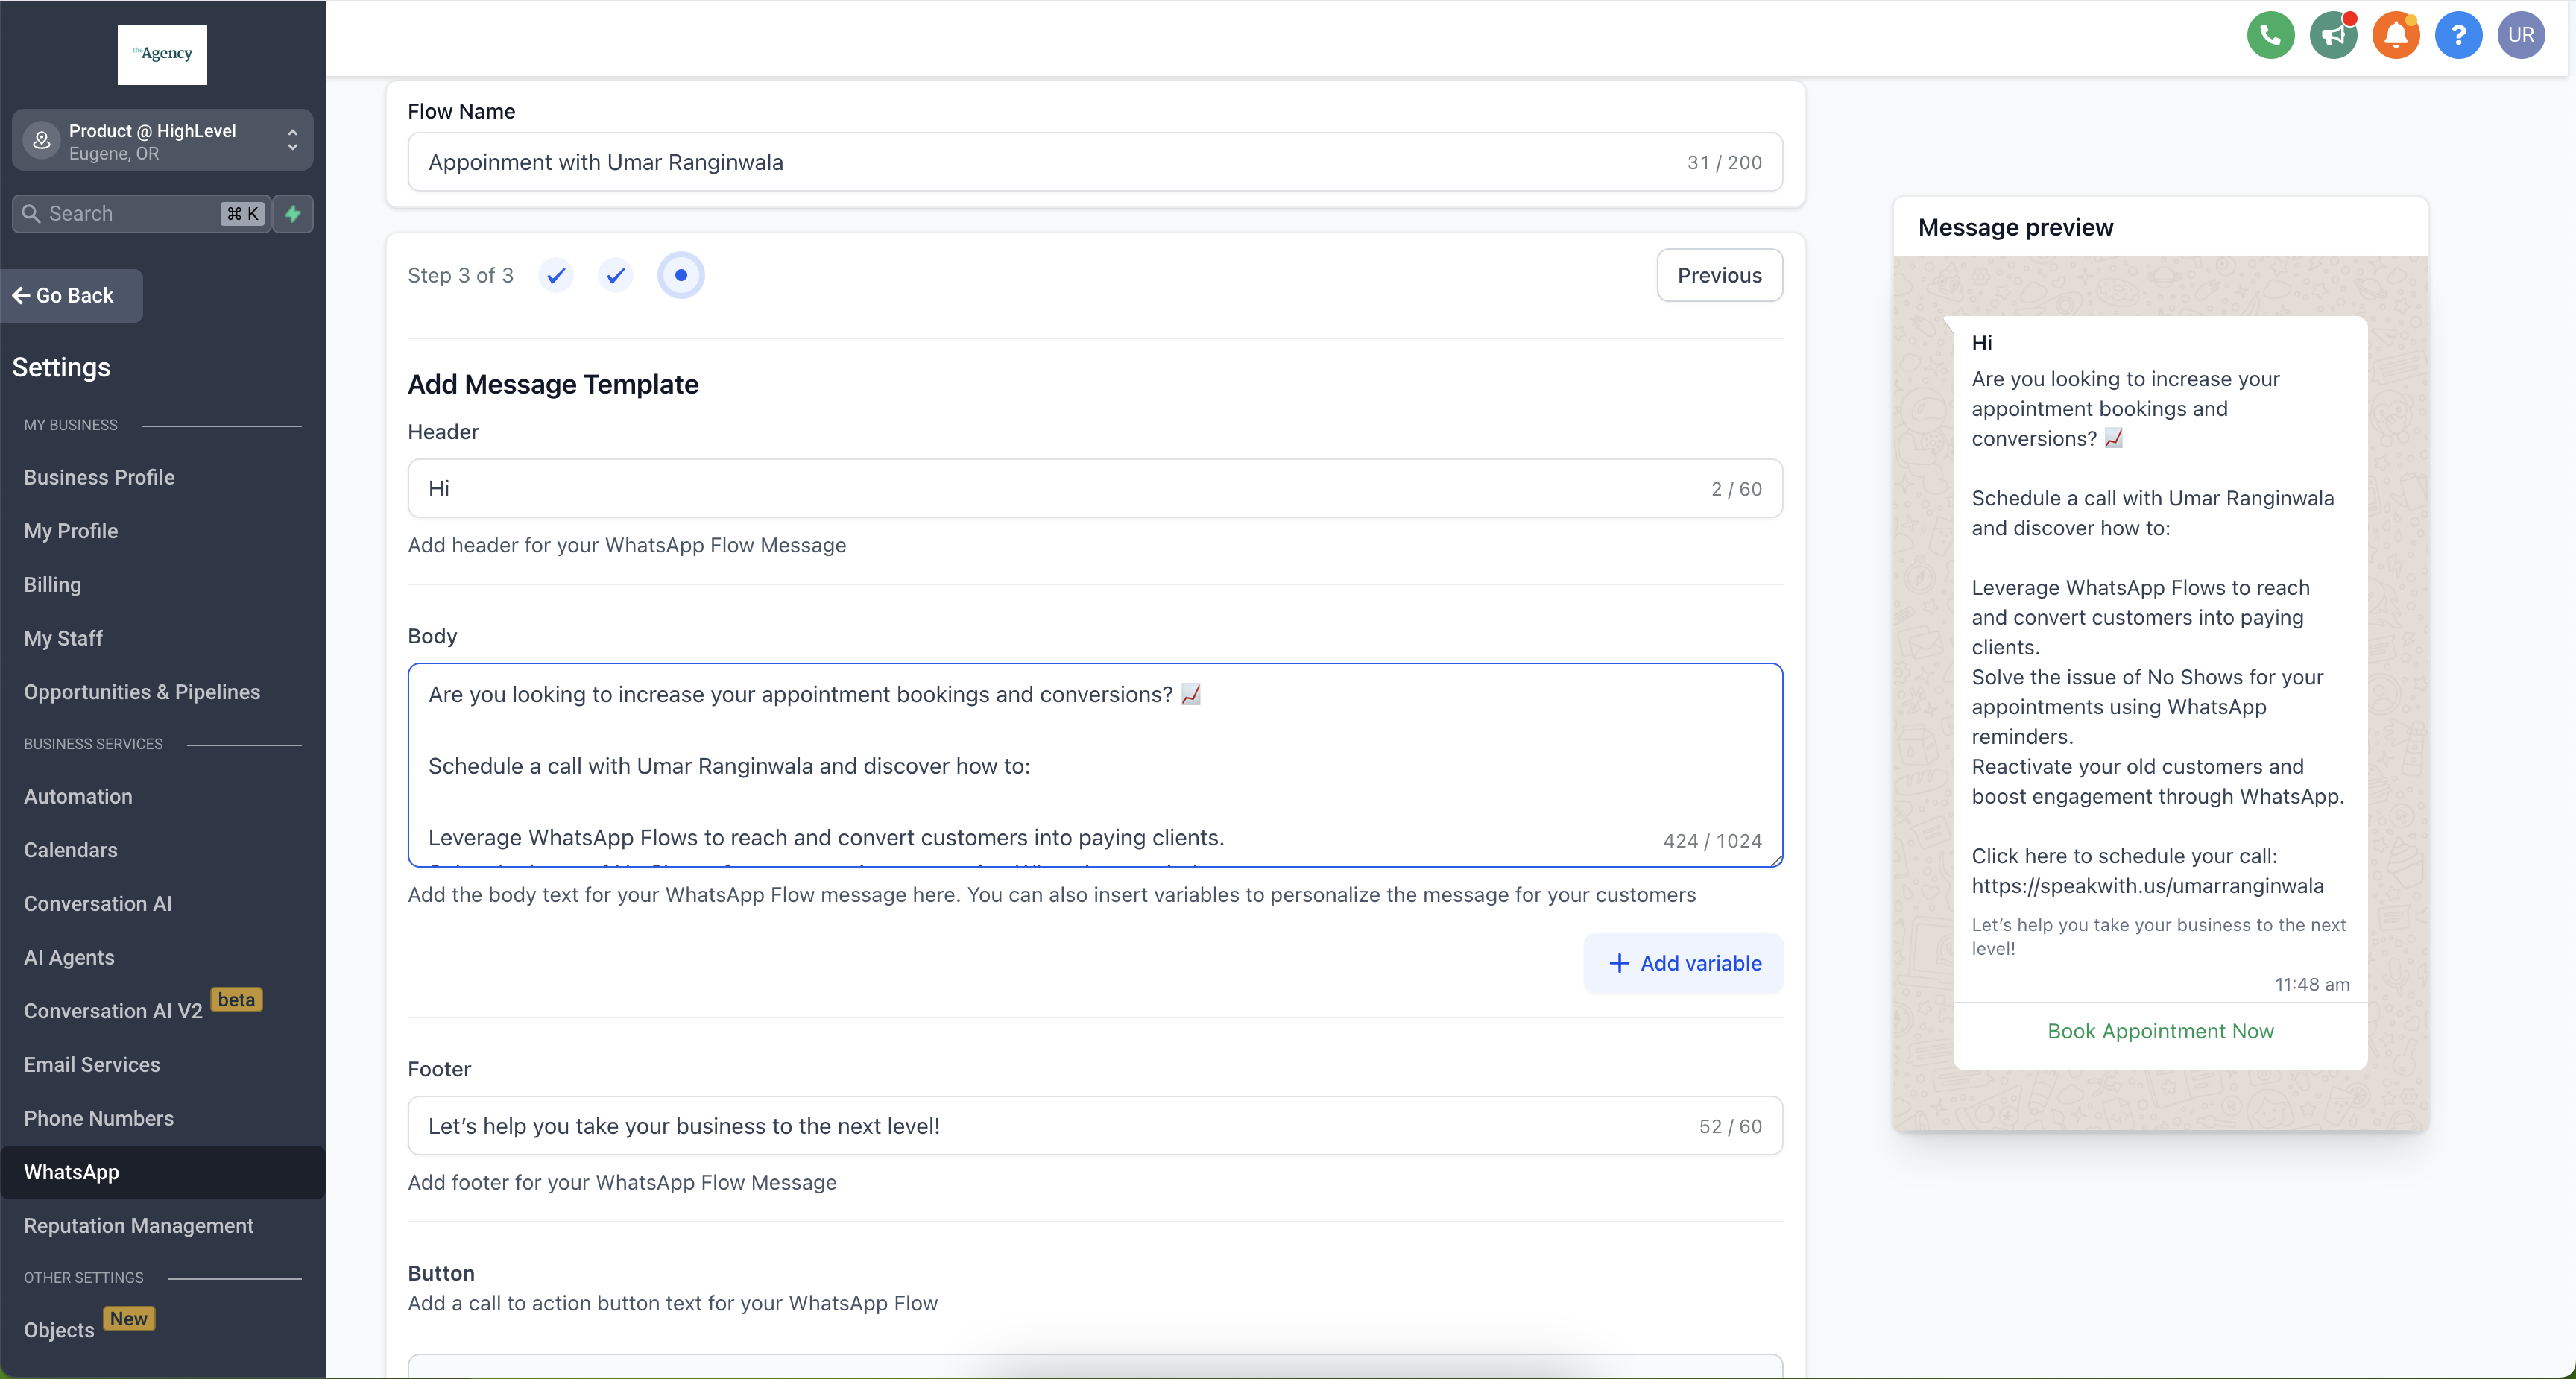
Task: Click Book Appointment Now in preview
Action: coord(2160,1031)
